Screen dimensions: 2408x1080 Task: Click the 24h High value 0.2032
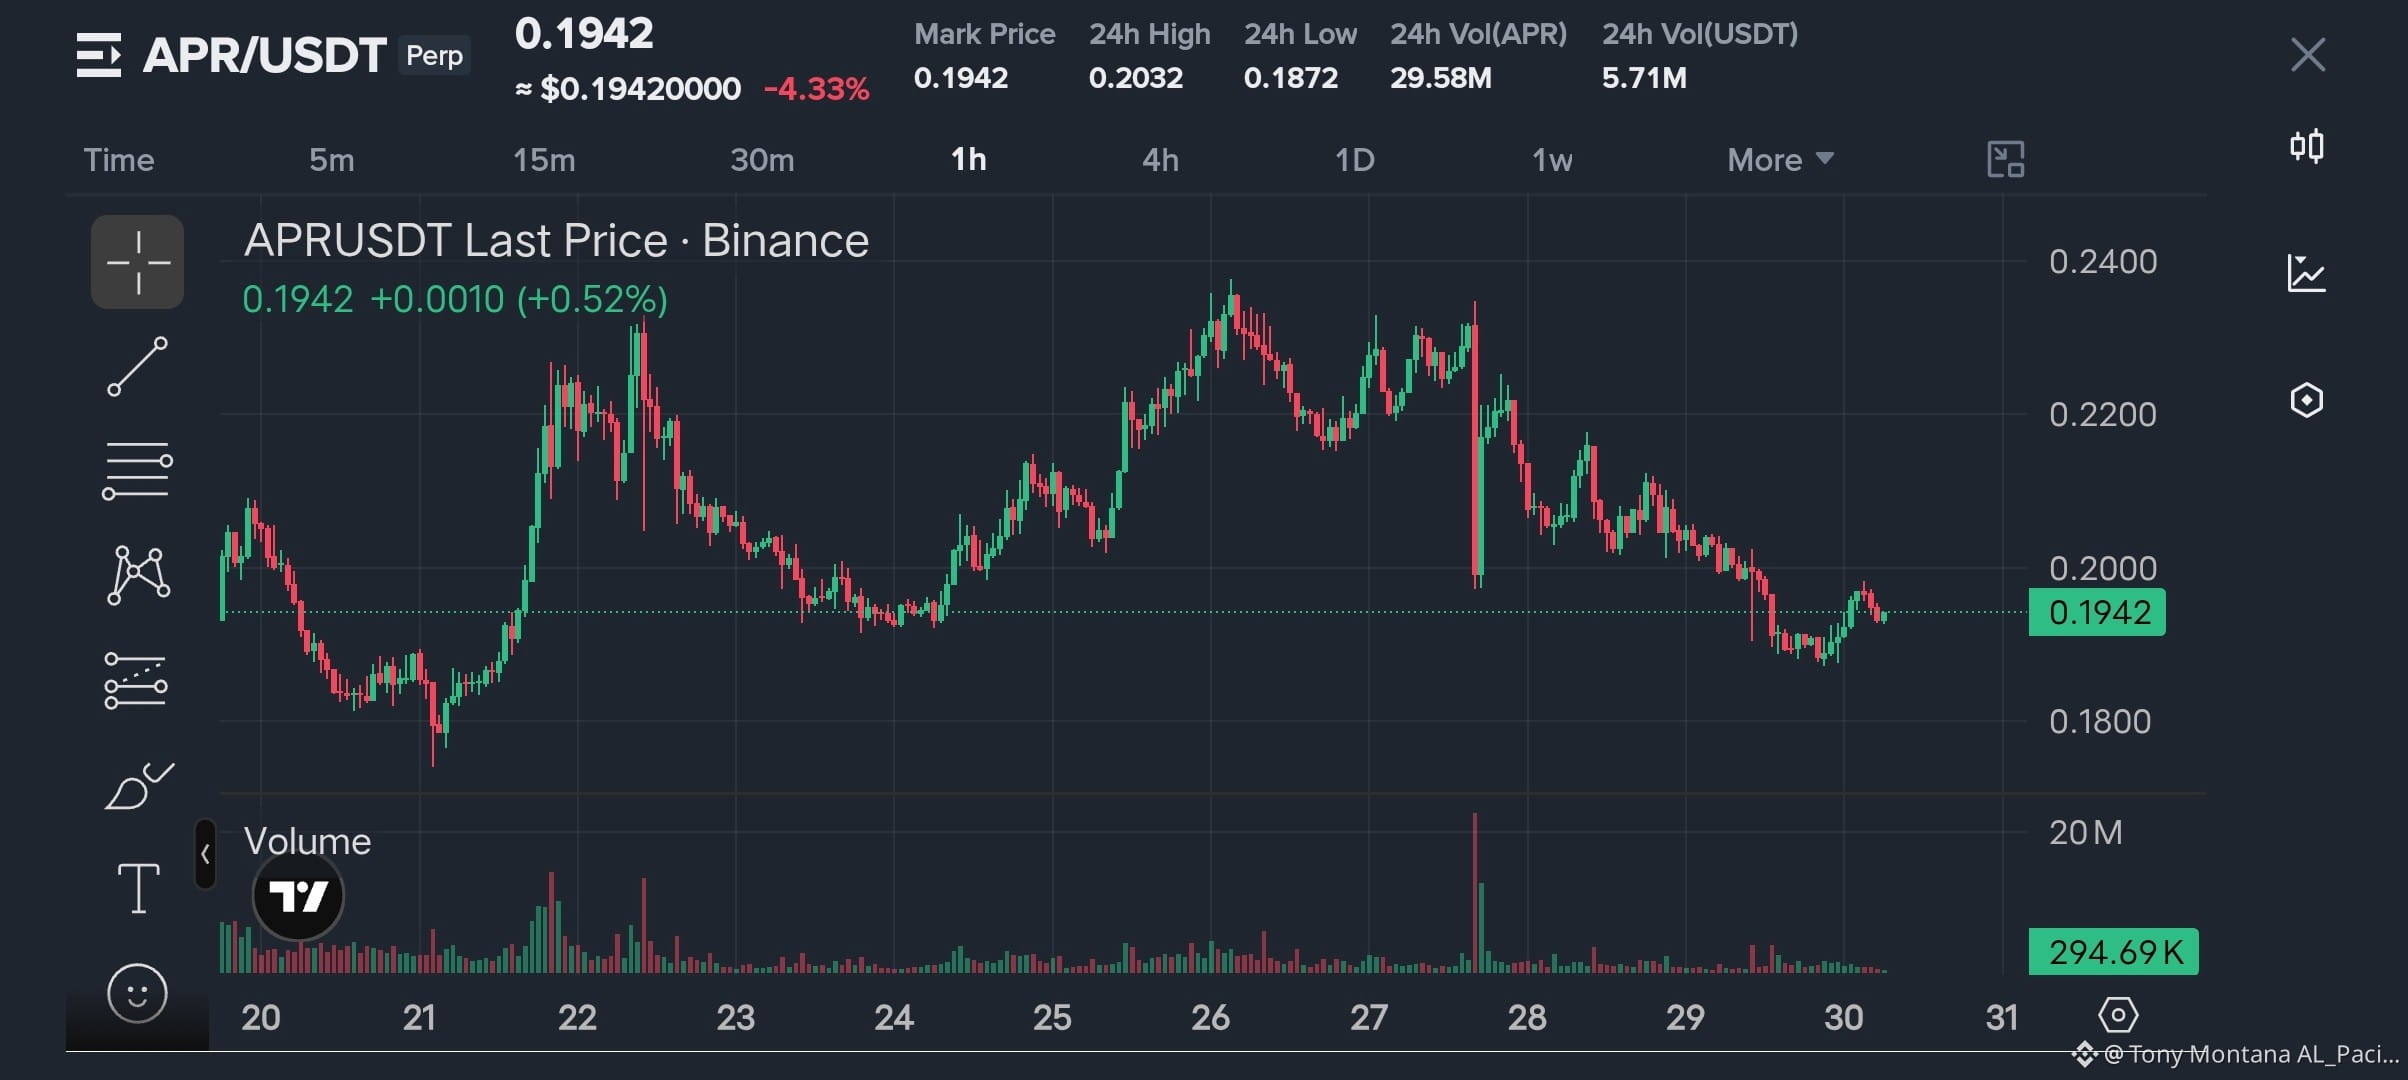tap(1135, 78)
